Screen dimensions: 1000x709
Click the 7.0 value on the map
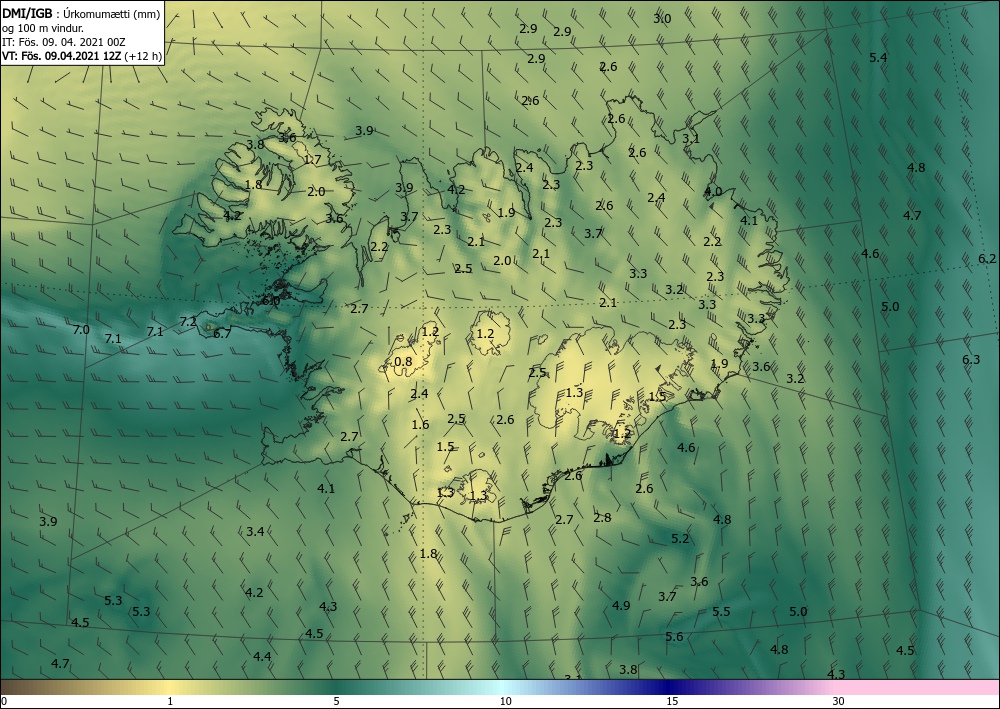click(81, 330)
